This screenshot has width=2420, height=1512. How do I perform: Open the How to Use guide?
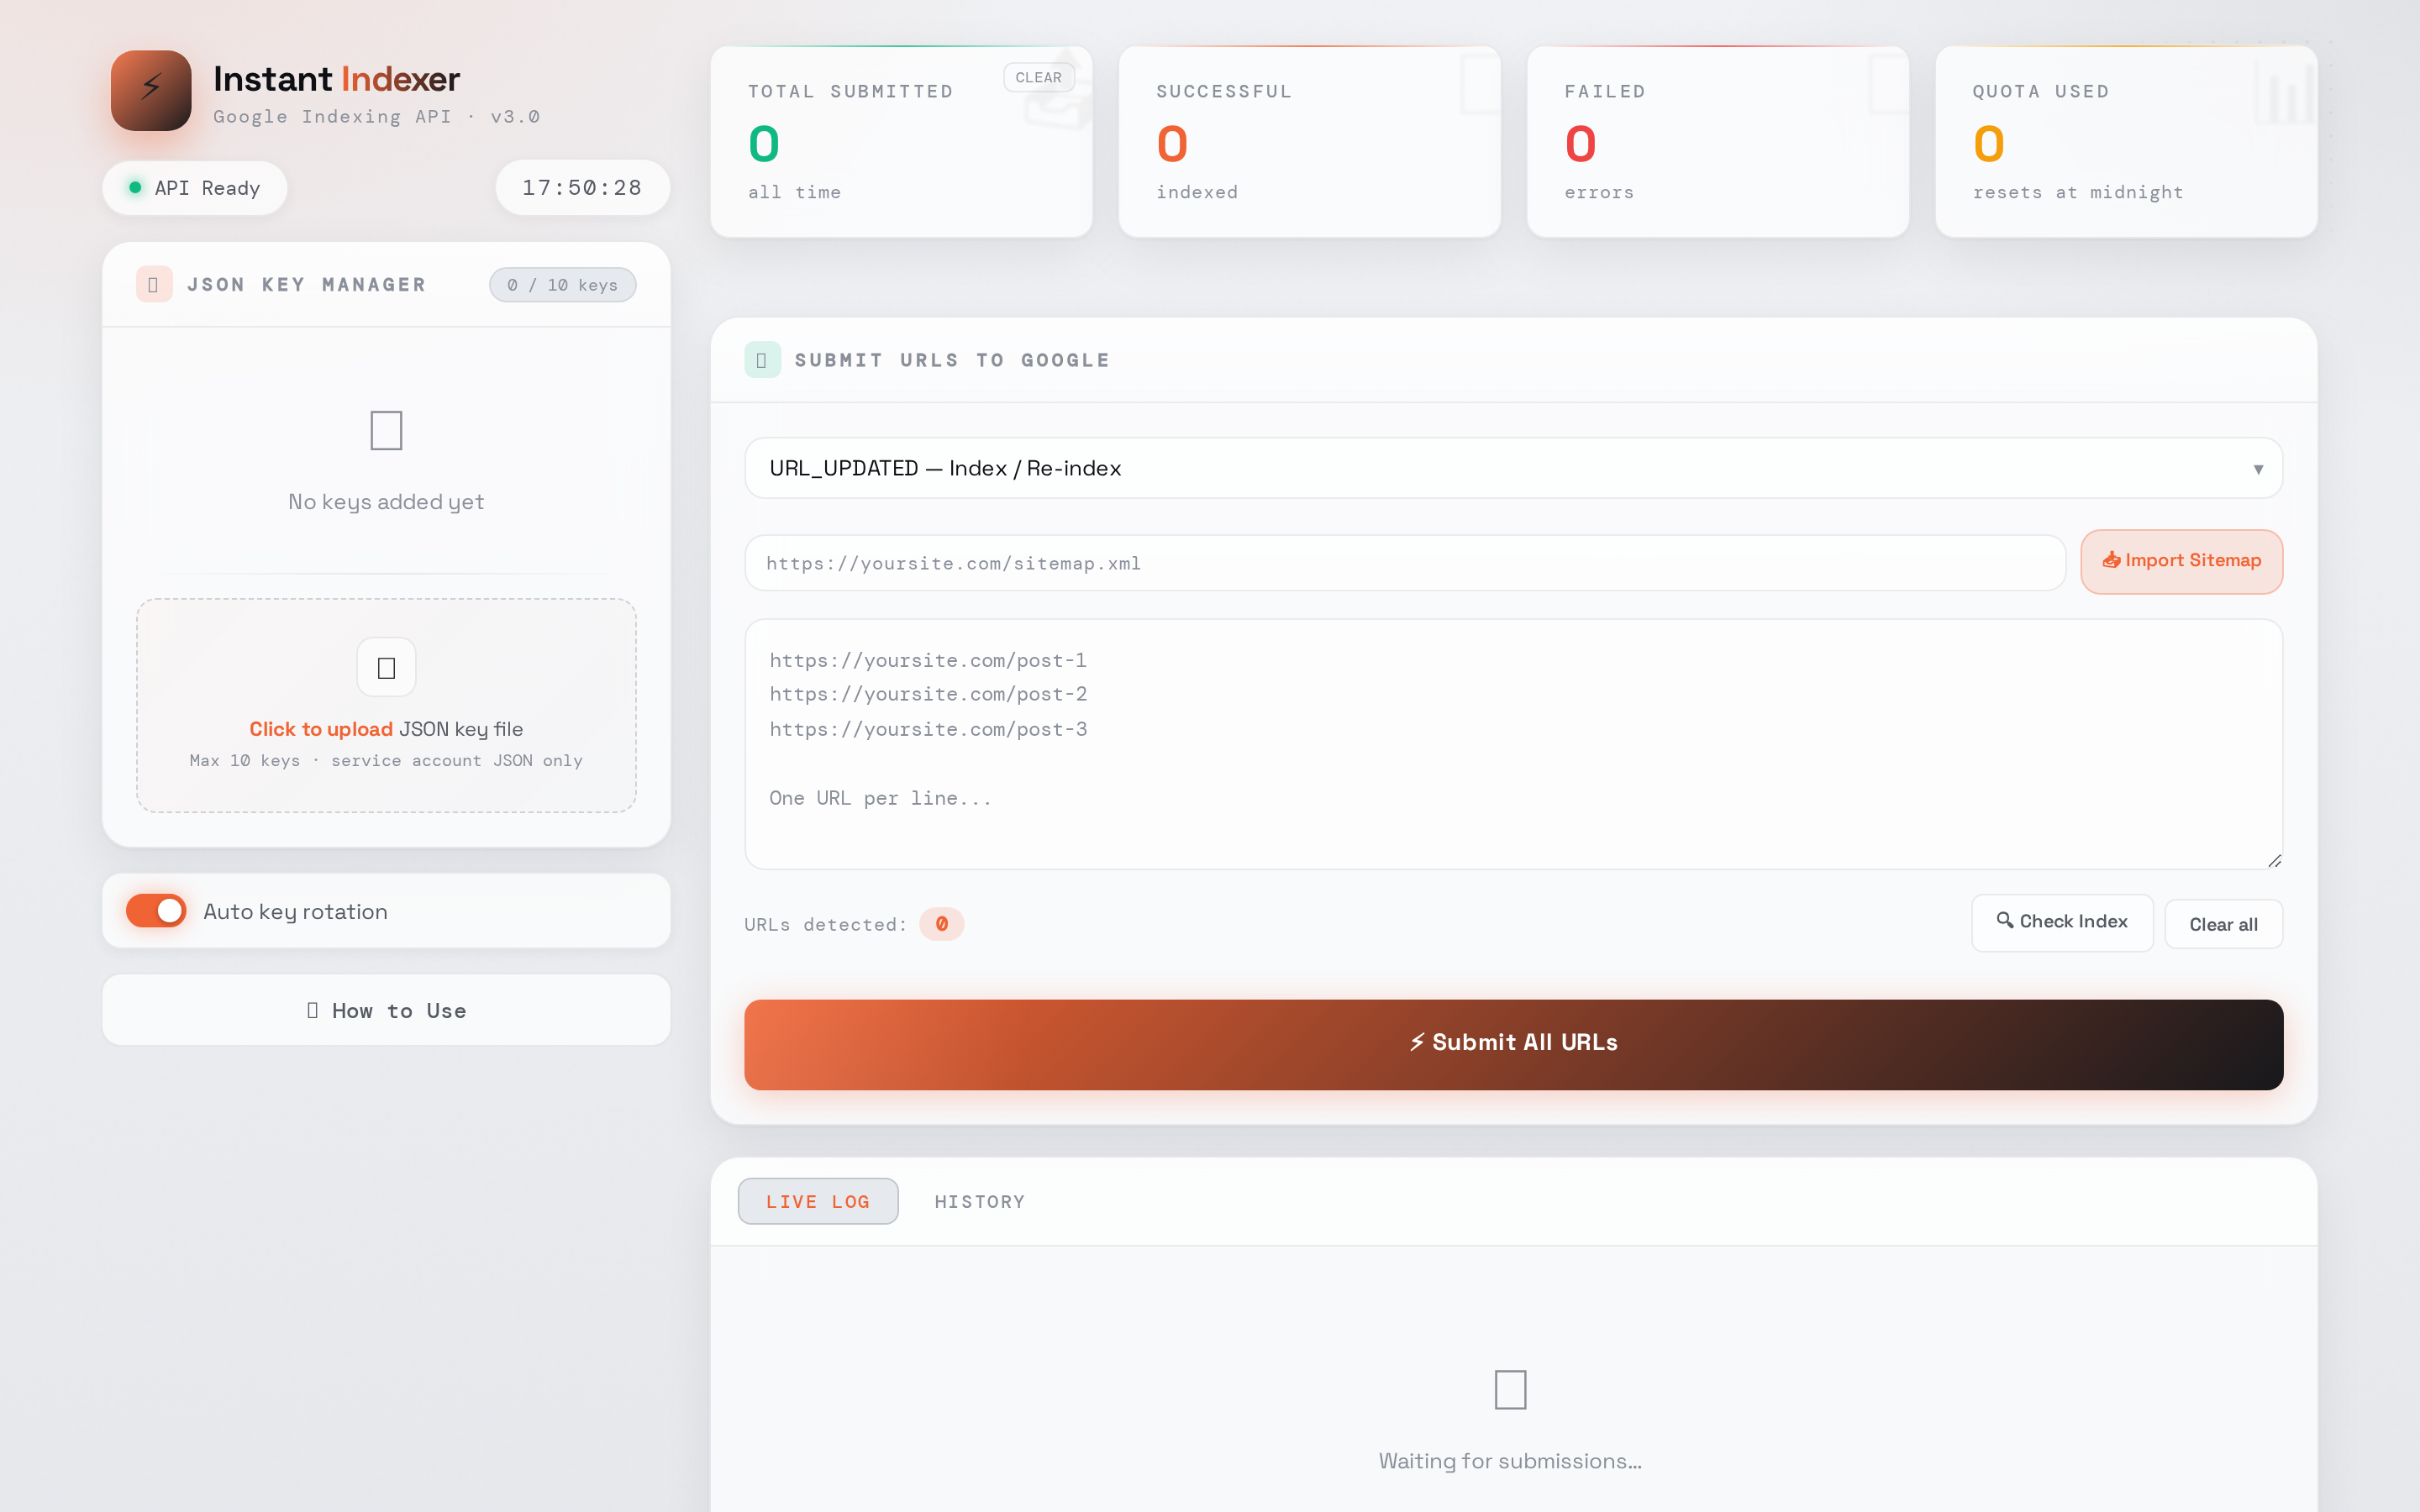(386, 1010)
